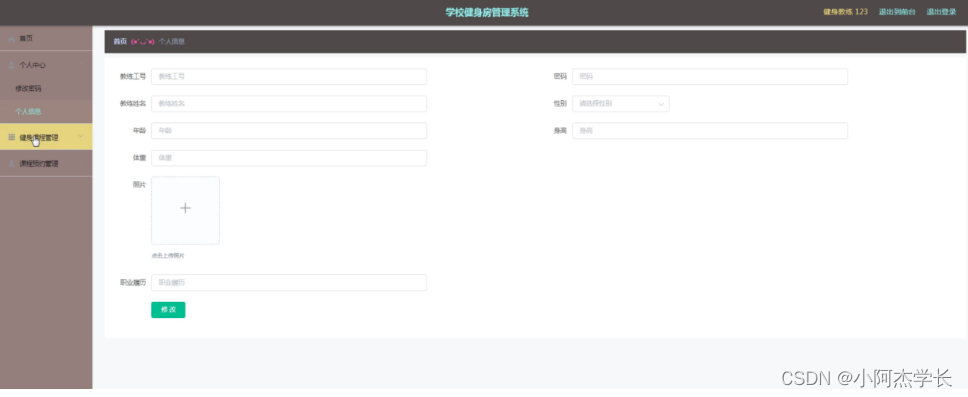Viewport: 968px width, 397px height.
Task: Focus the 体重 input field
Action: 289,158
